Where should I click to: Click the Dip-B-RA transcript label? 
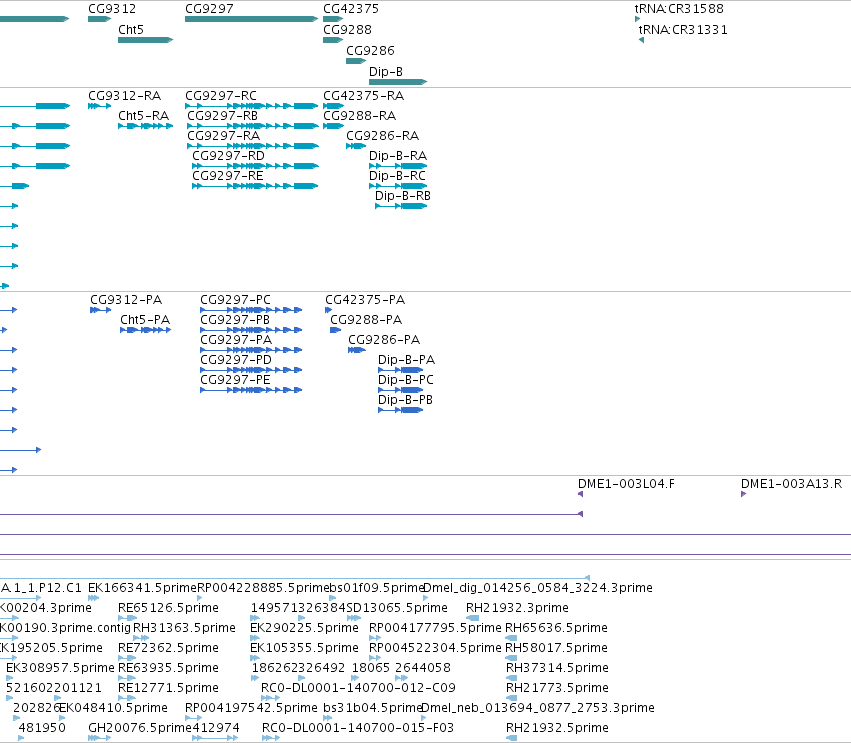pos(398,156)
